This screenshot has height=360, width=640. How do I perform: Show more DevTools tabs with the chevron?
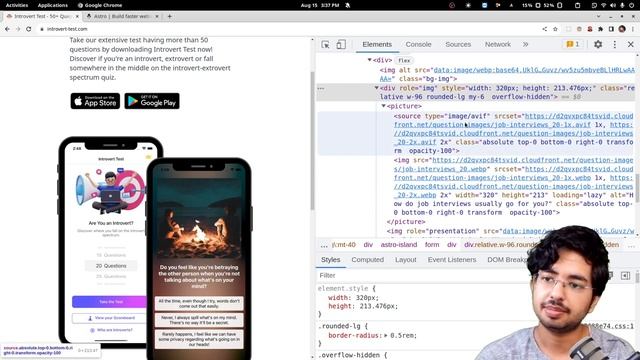tap(525, 44)
